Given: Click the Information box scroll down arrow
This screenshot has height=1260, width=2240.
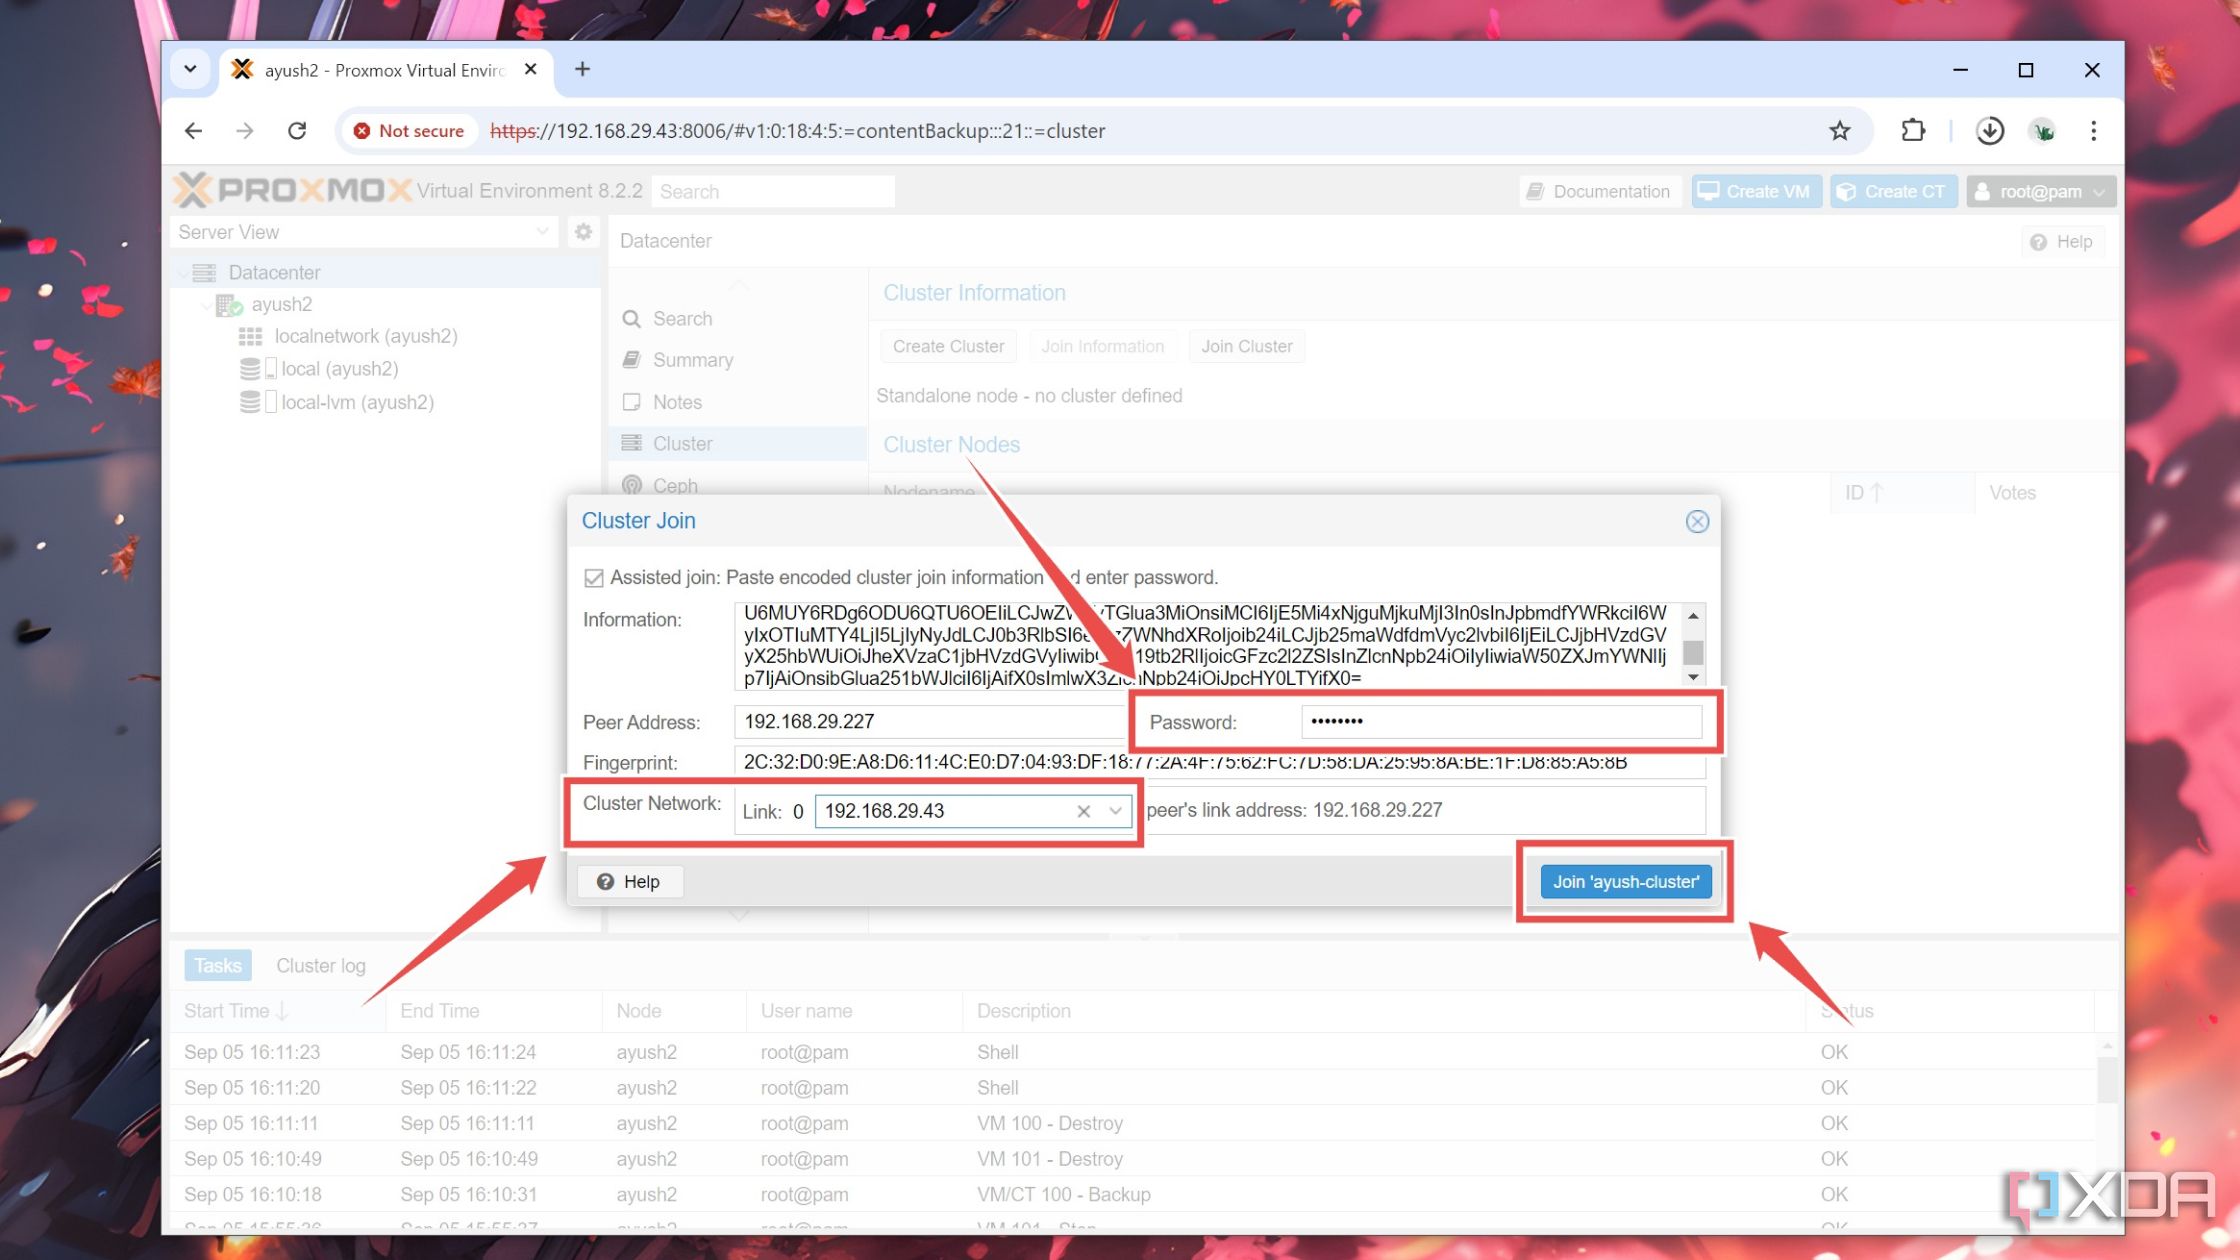Looking at the screenshot, I should click(x=1693, y=677).
